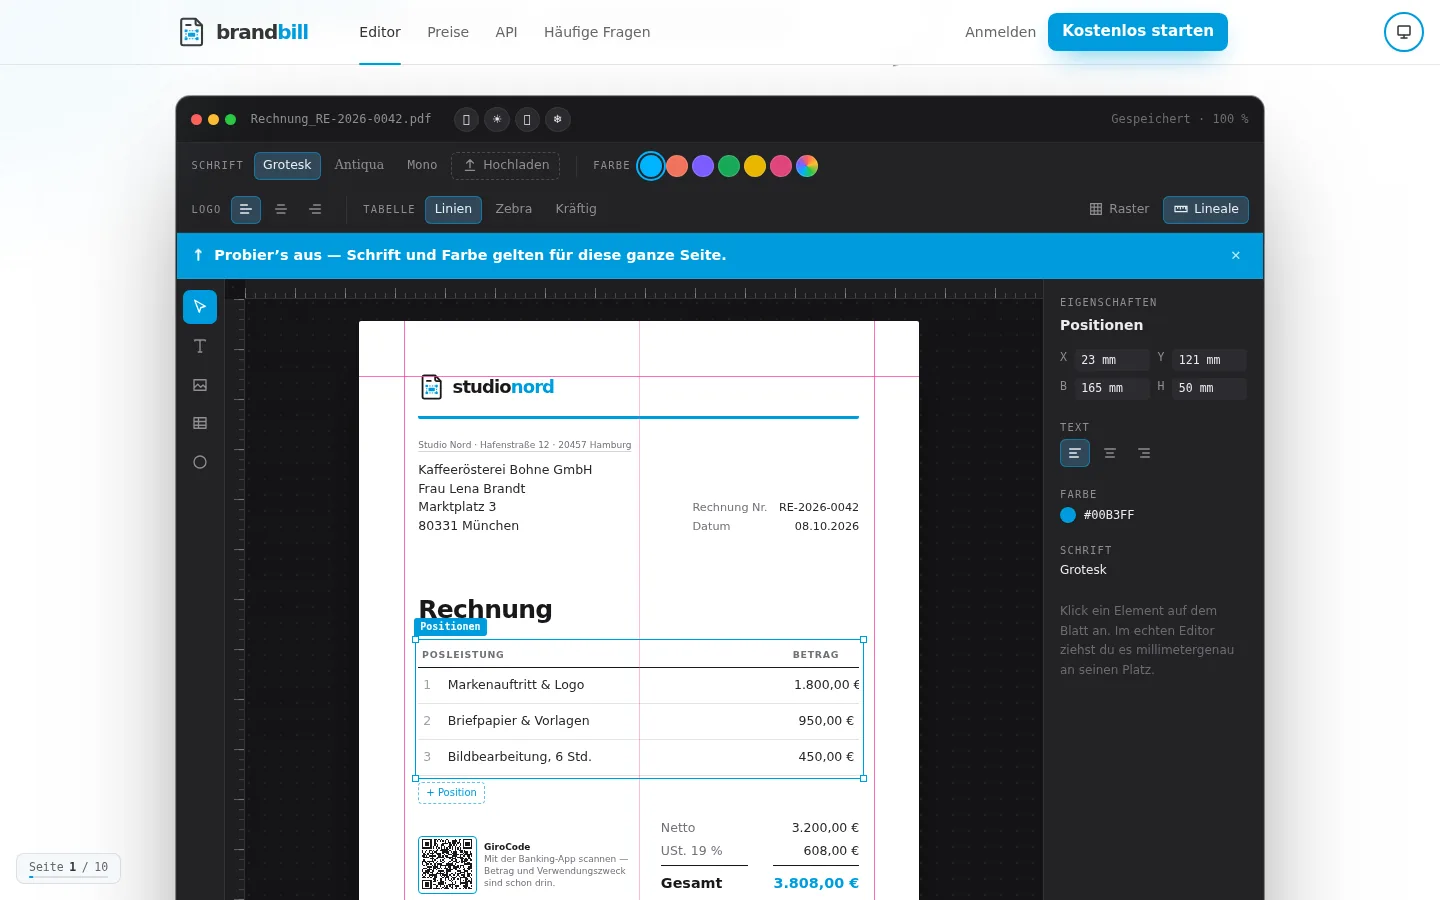Open the Editor tab in the navigation
Screen dimensions: 1440x900
click(x=380, y=32)
